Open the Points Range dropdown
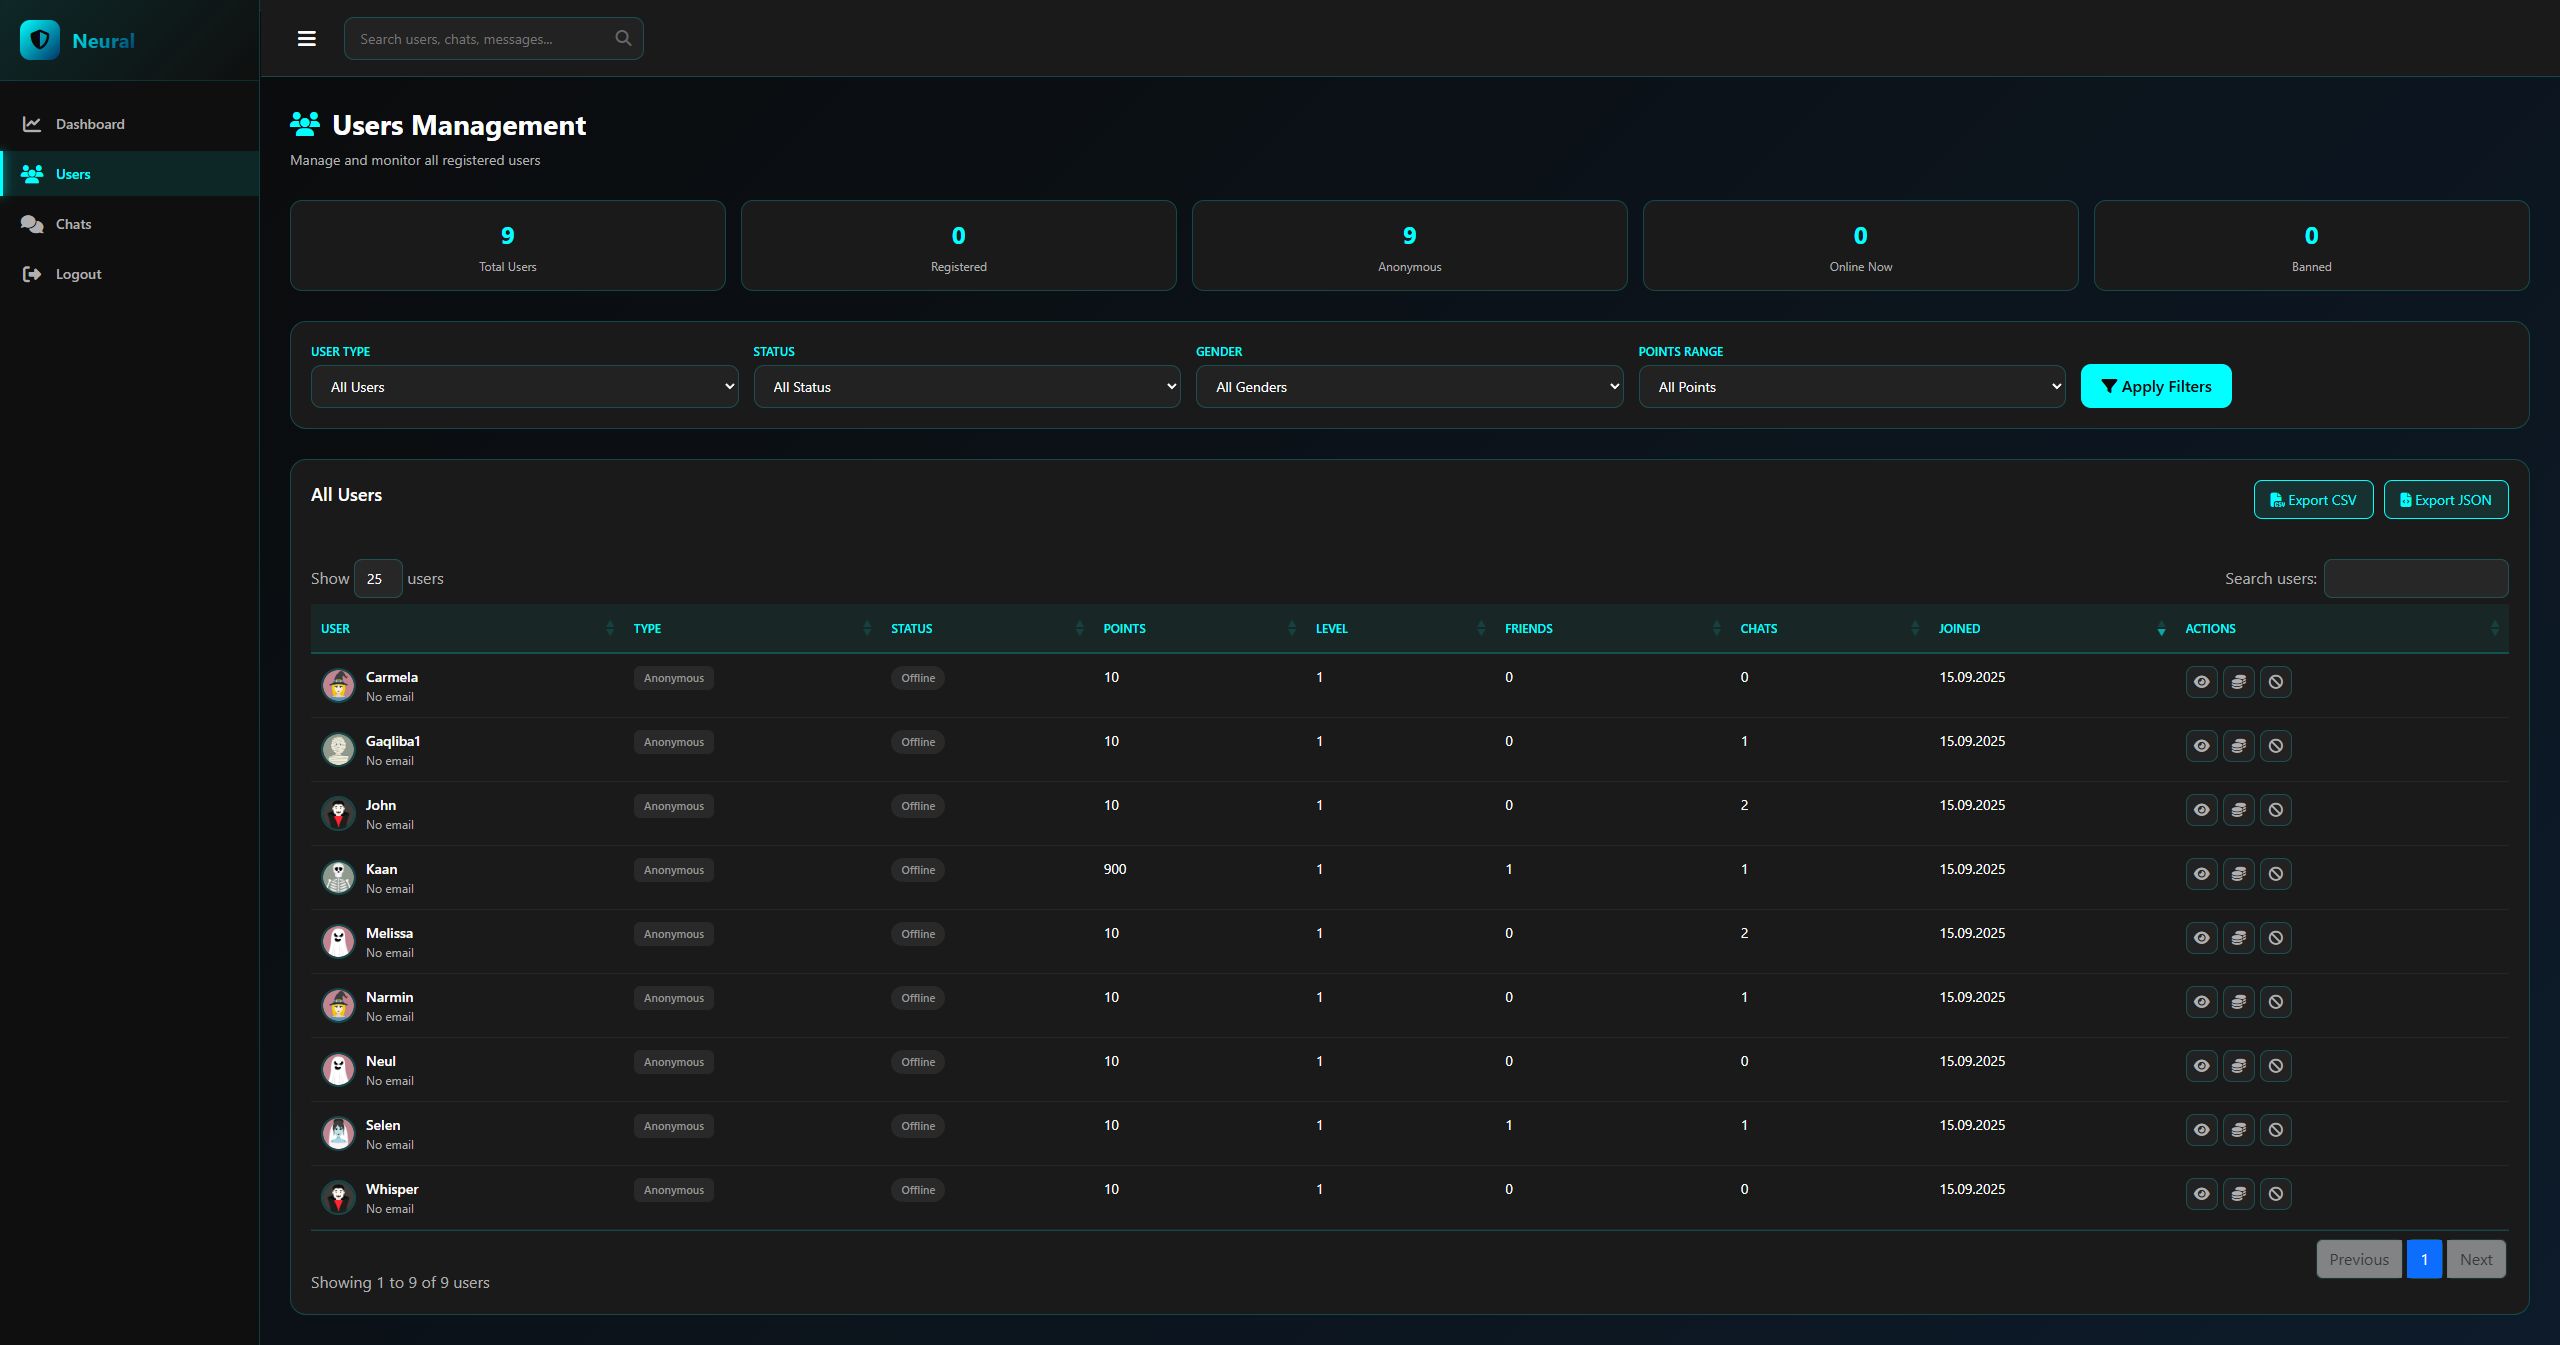 coord(1851,387)
